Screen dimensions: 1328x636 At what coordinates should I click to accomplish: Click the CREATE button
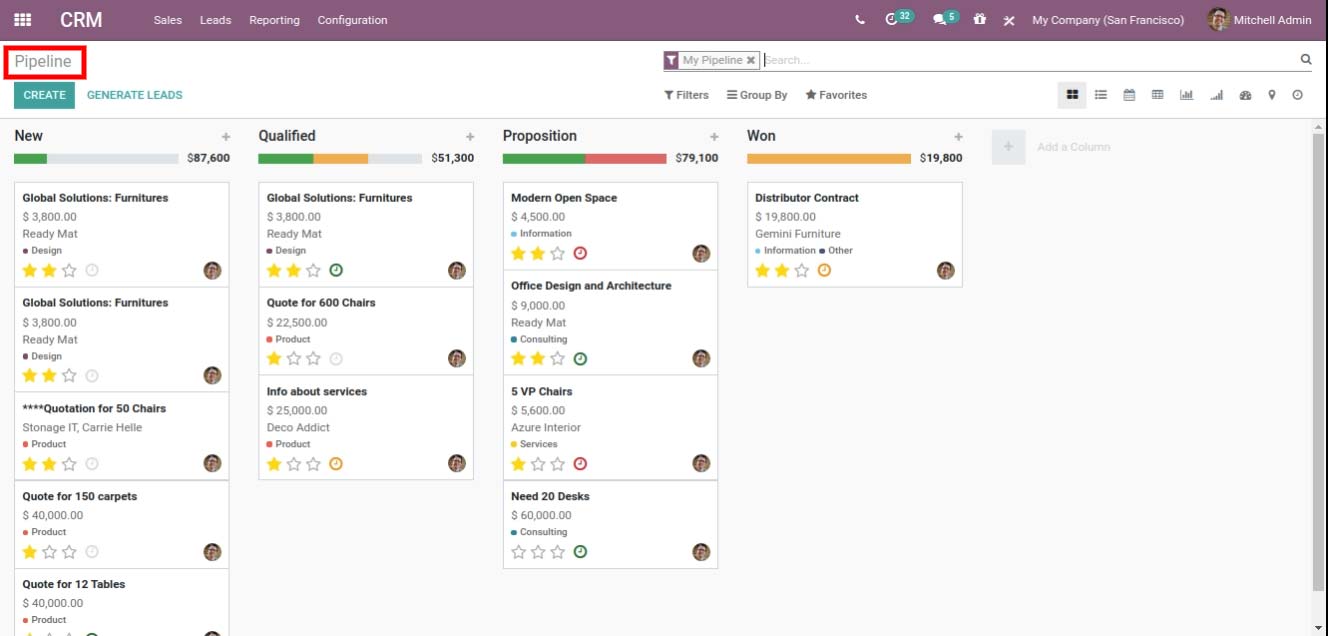[45, 95]
